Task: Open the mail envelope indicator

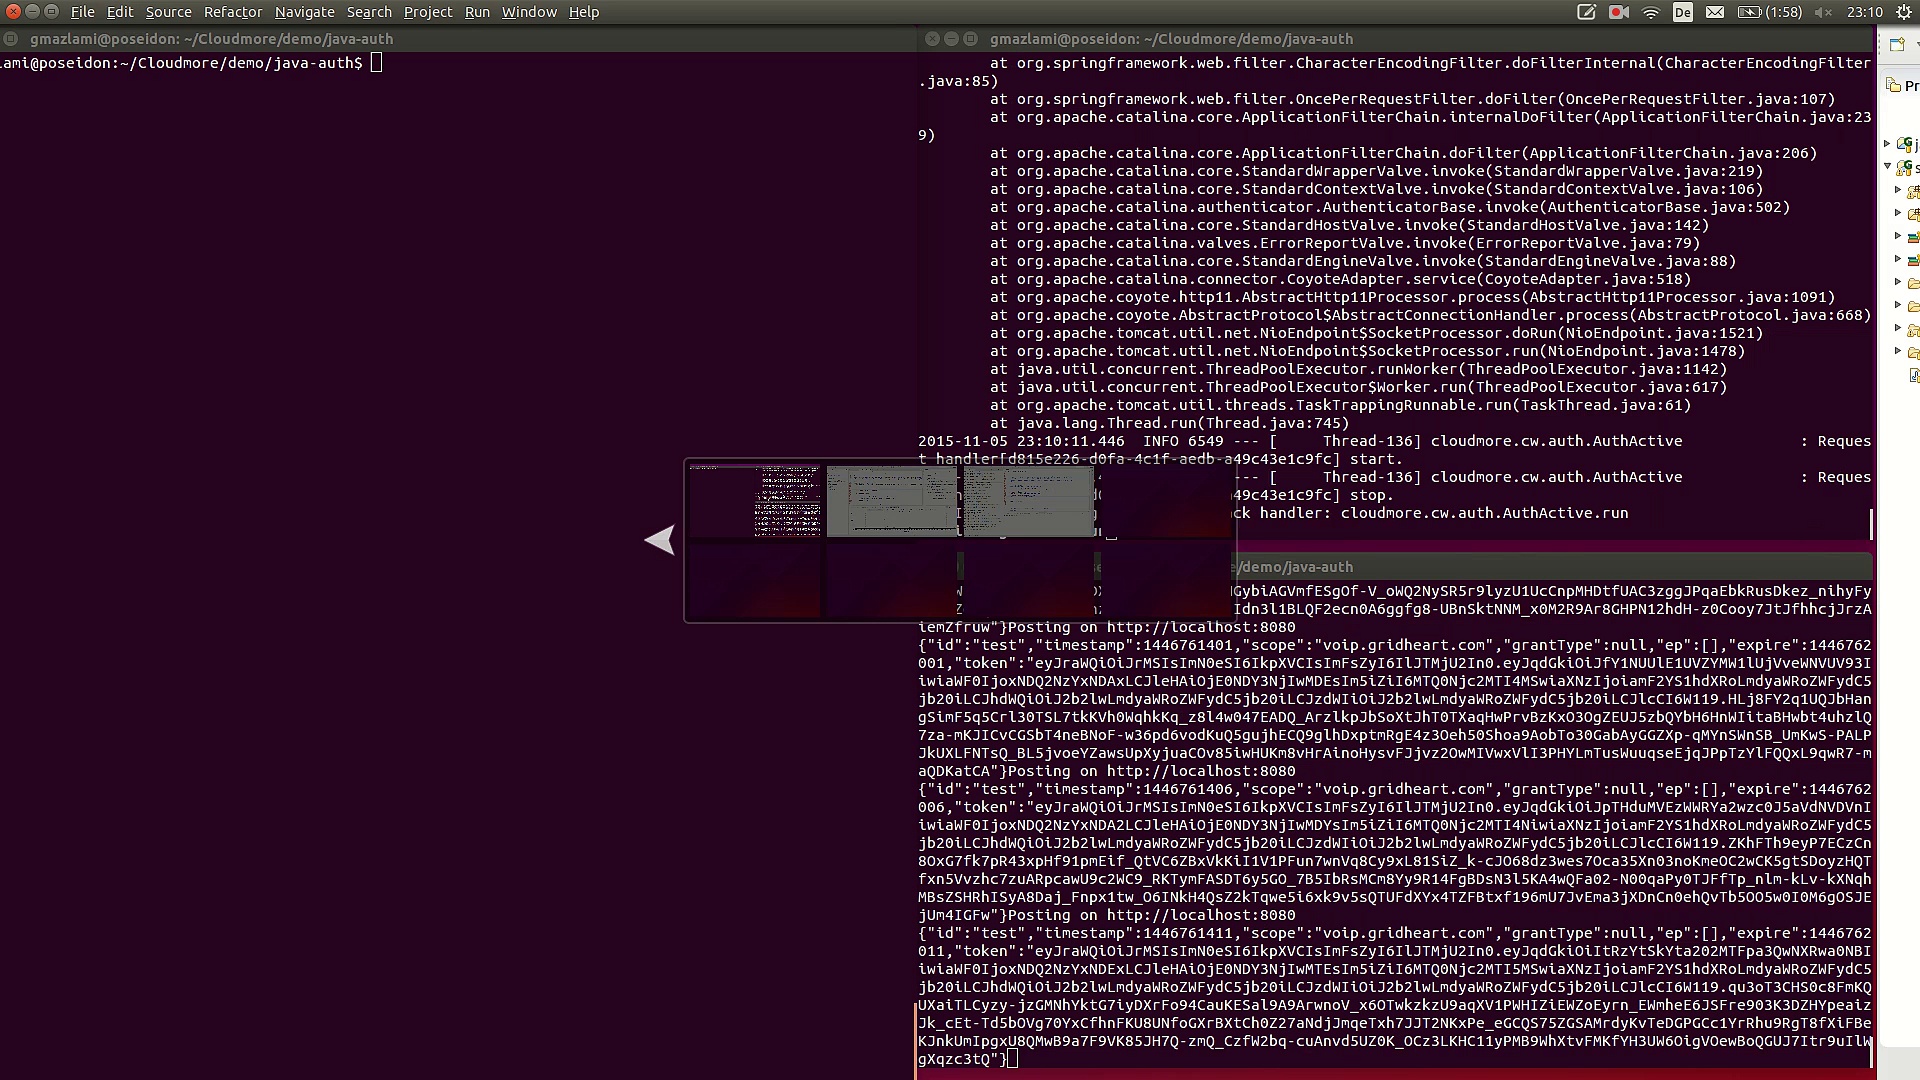Action: pos(1715,12)
